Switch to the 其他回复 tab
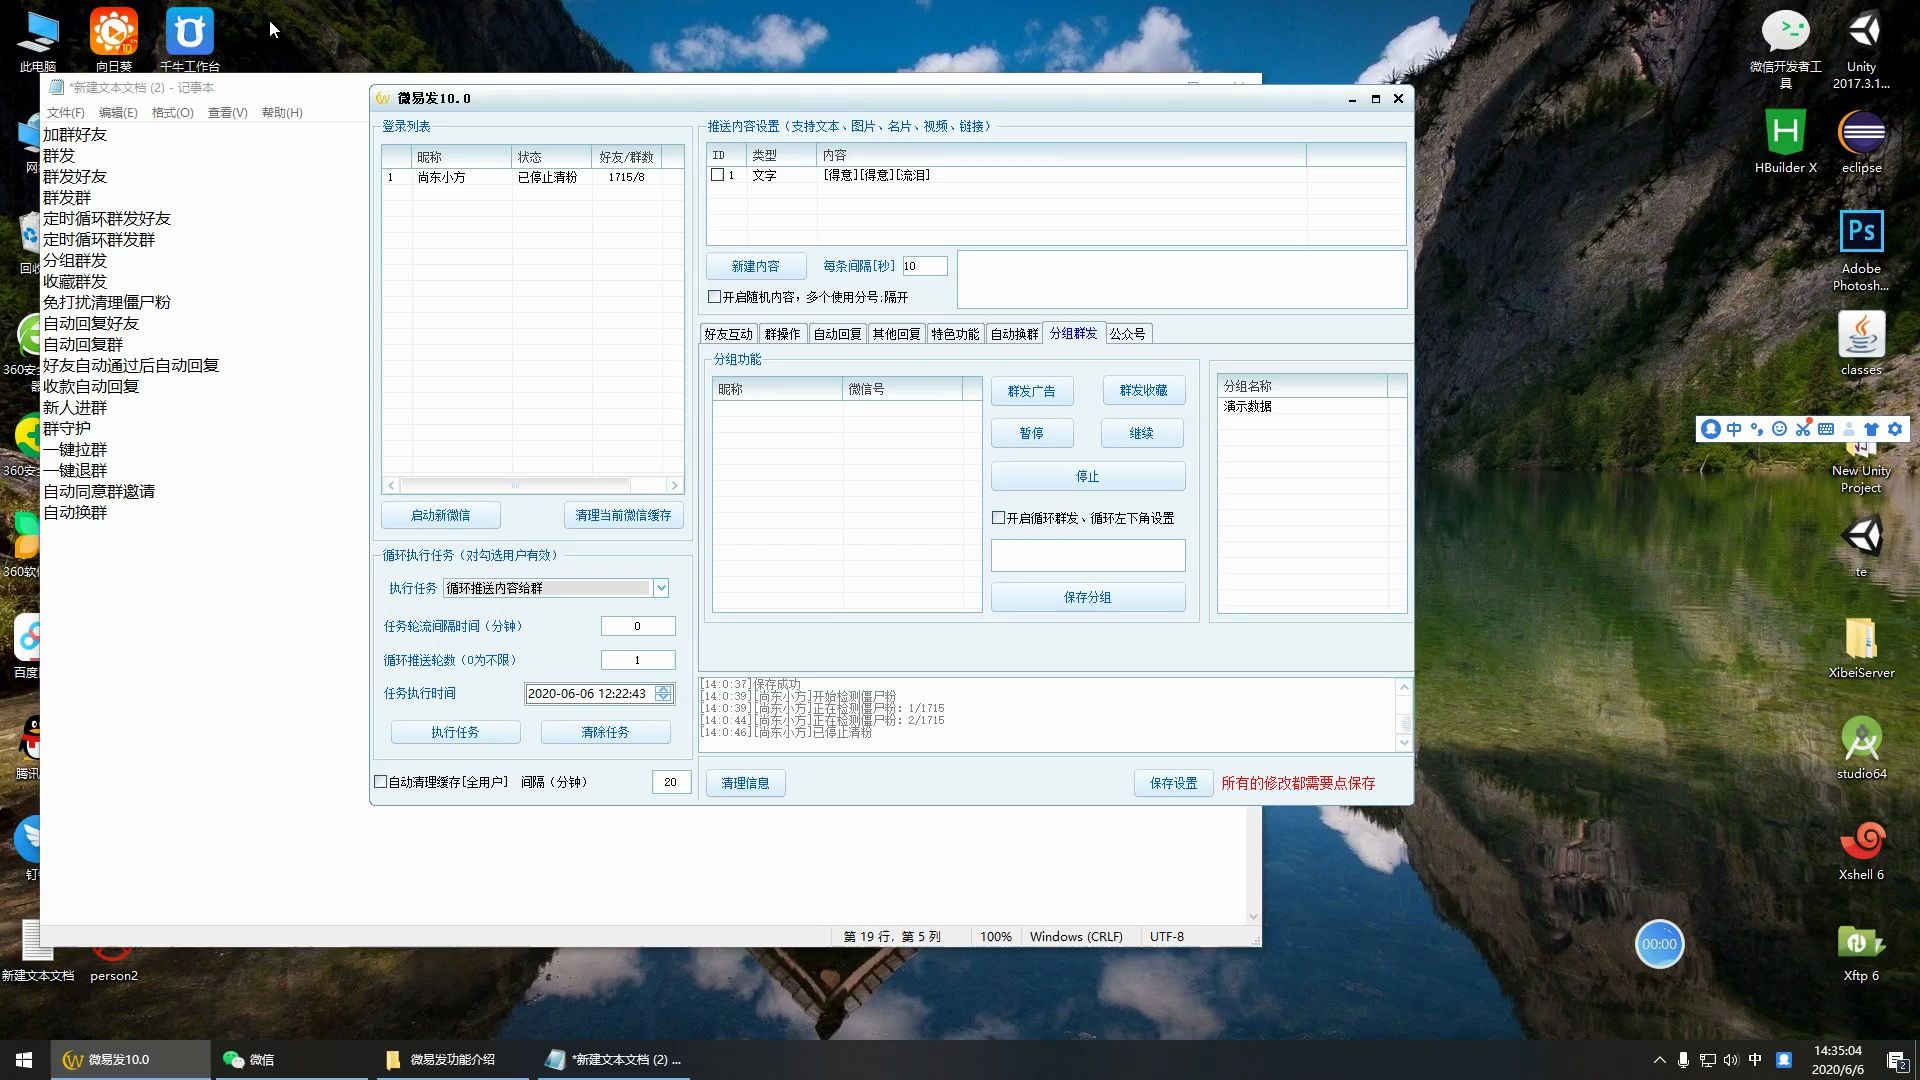The width and height of the screenshot is (1920, 1080). (x=897, y=334)
